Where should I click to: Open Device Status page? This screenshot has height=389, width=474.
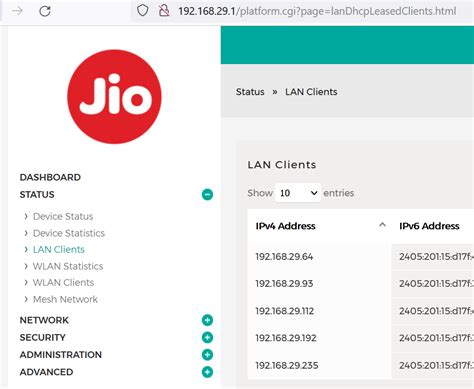click(63, 216)
